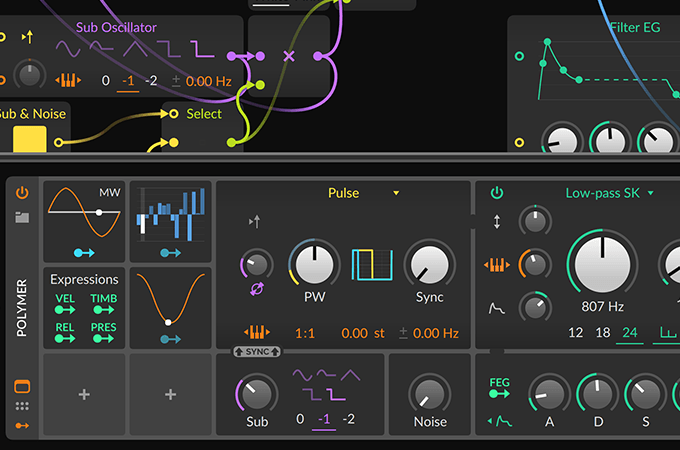Image resolution: width=680 pixels, height=450 pixels.
Task: Adjust the D decay knob
Action: [598, 394]
